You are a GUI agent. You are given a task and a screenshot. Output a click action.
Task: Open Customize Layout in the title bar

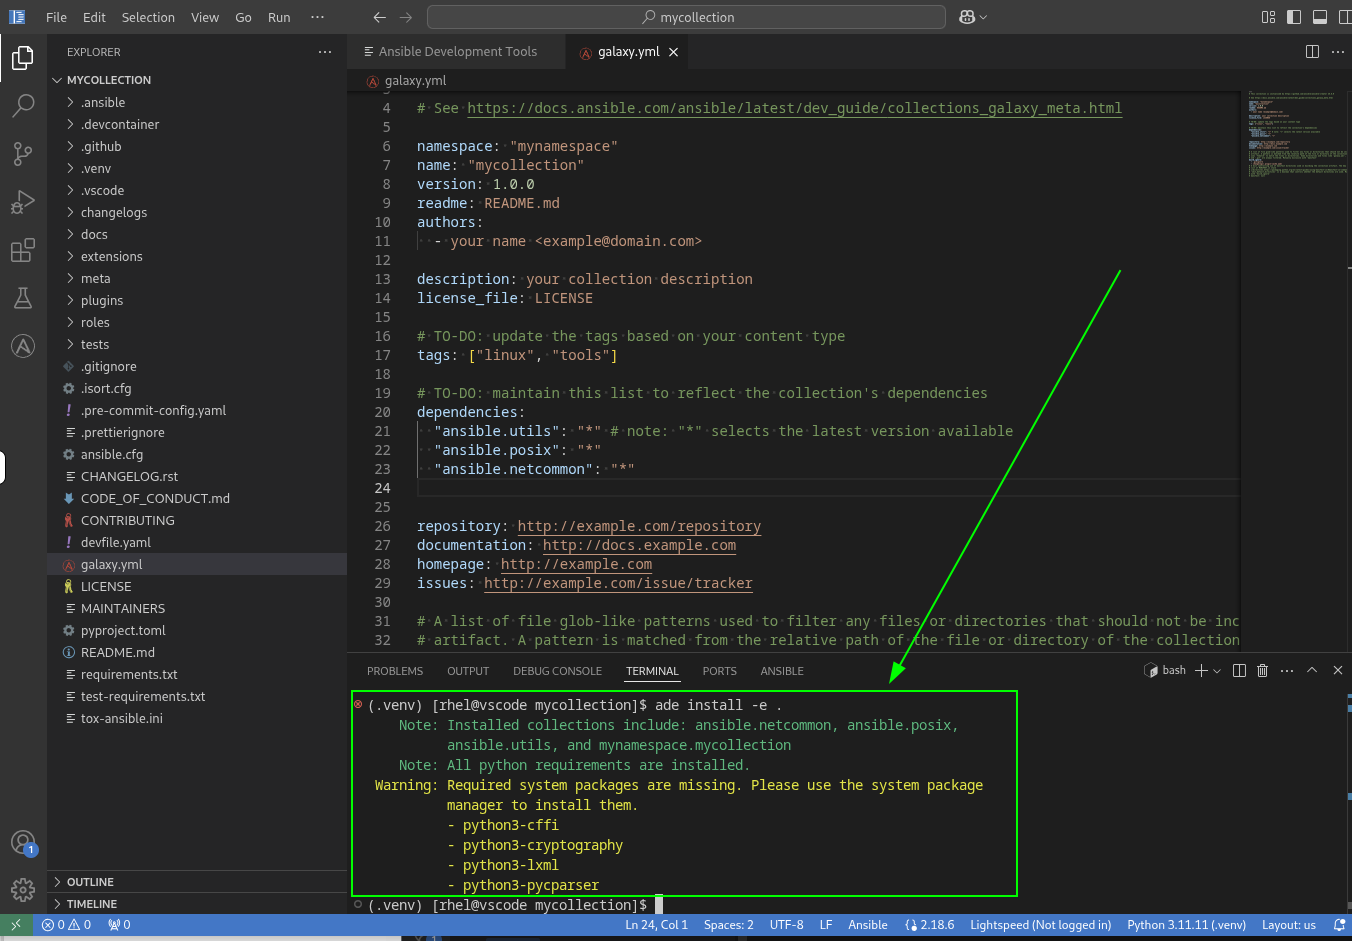click(x=1268, y=17)
